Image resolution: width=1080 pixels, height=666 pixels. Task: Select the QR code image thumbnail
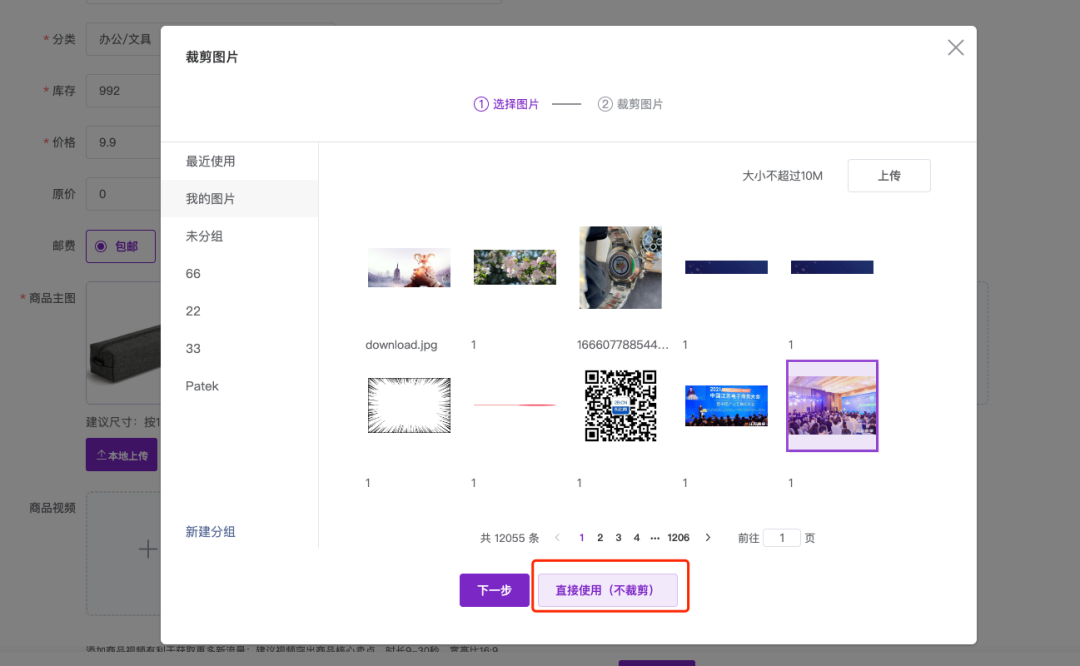(x=620, y=406)
